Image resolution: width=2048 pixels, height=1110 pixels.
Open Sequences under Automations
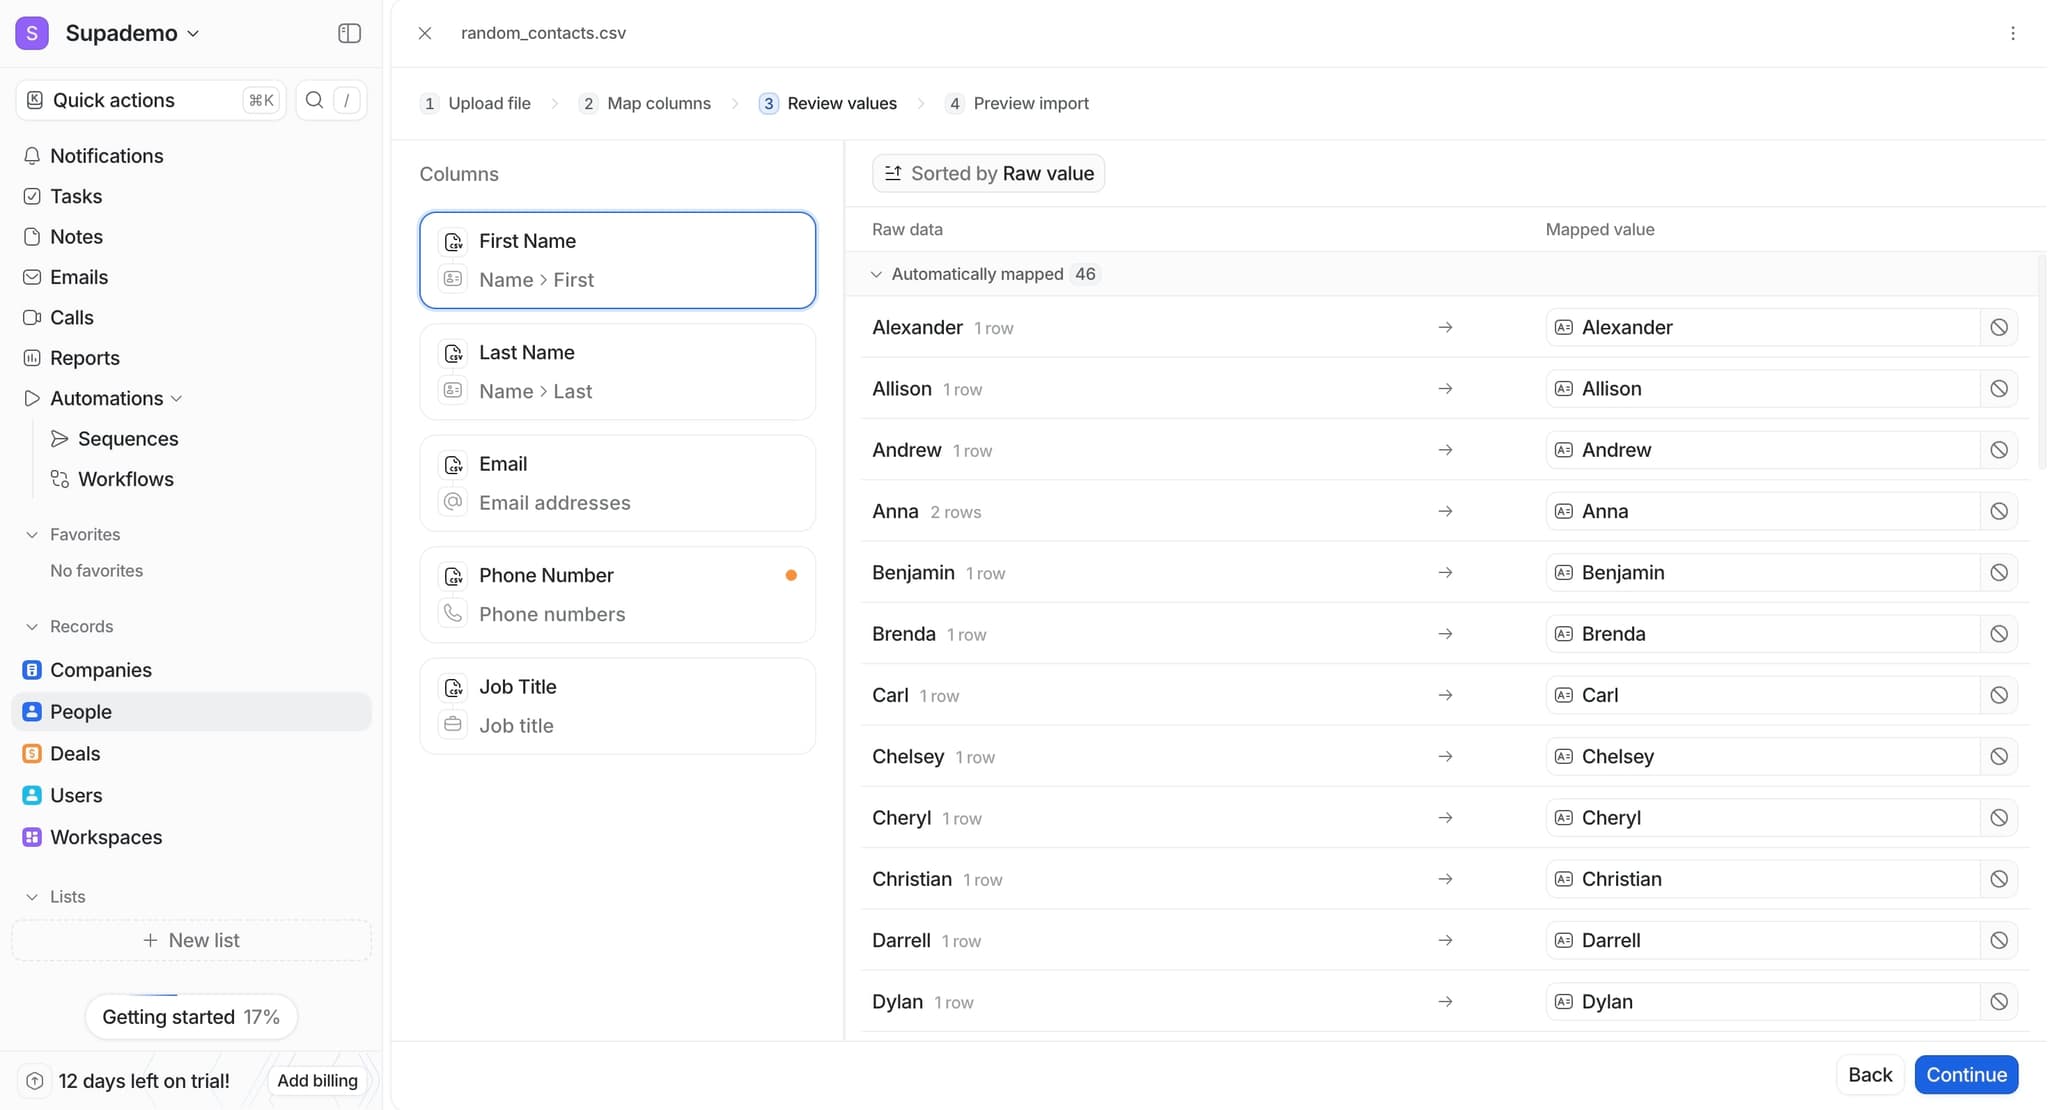coord(127,439)
